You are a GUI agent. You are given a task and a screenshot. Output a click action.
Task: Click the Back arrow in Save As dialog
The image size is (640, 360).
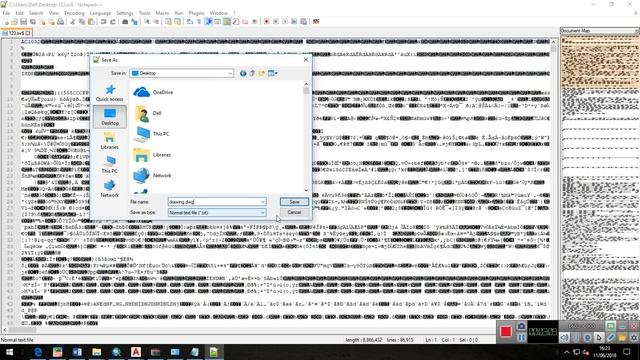(243, 73)
